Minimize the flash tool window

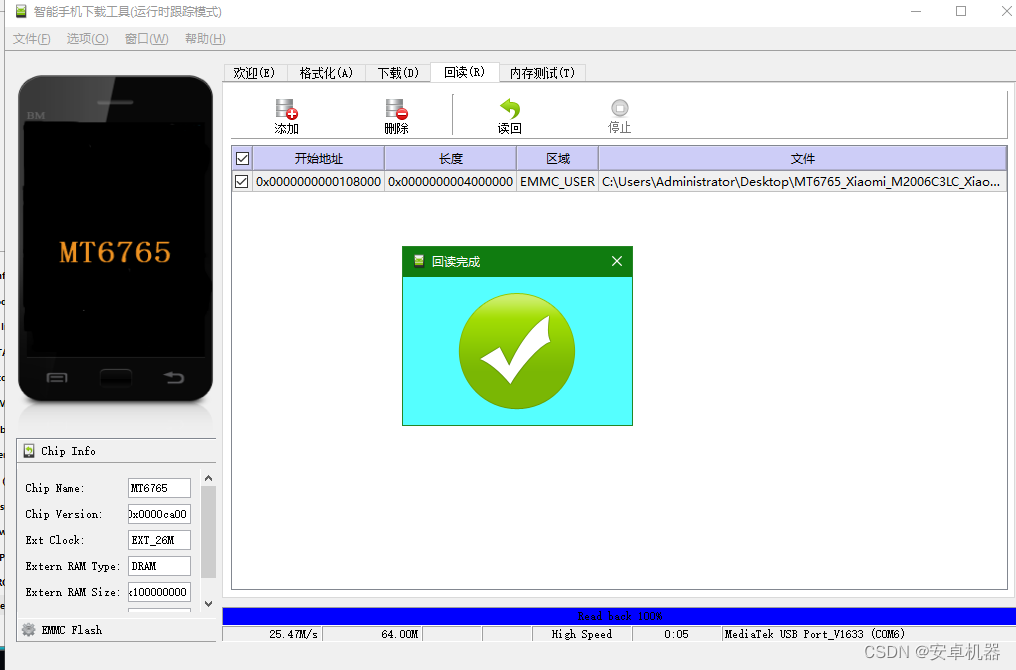point(916,12)
